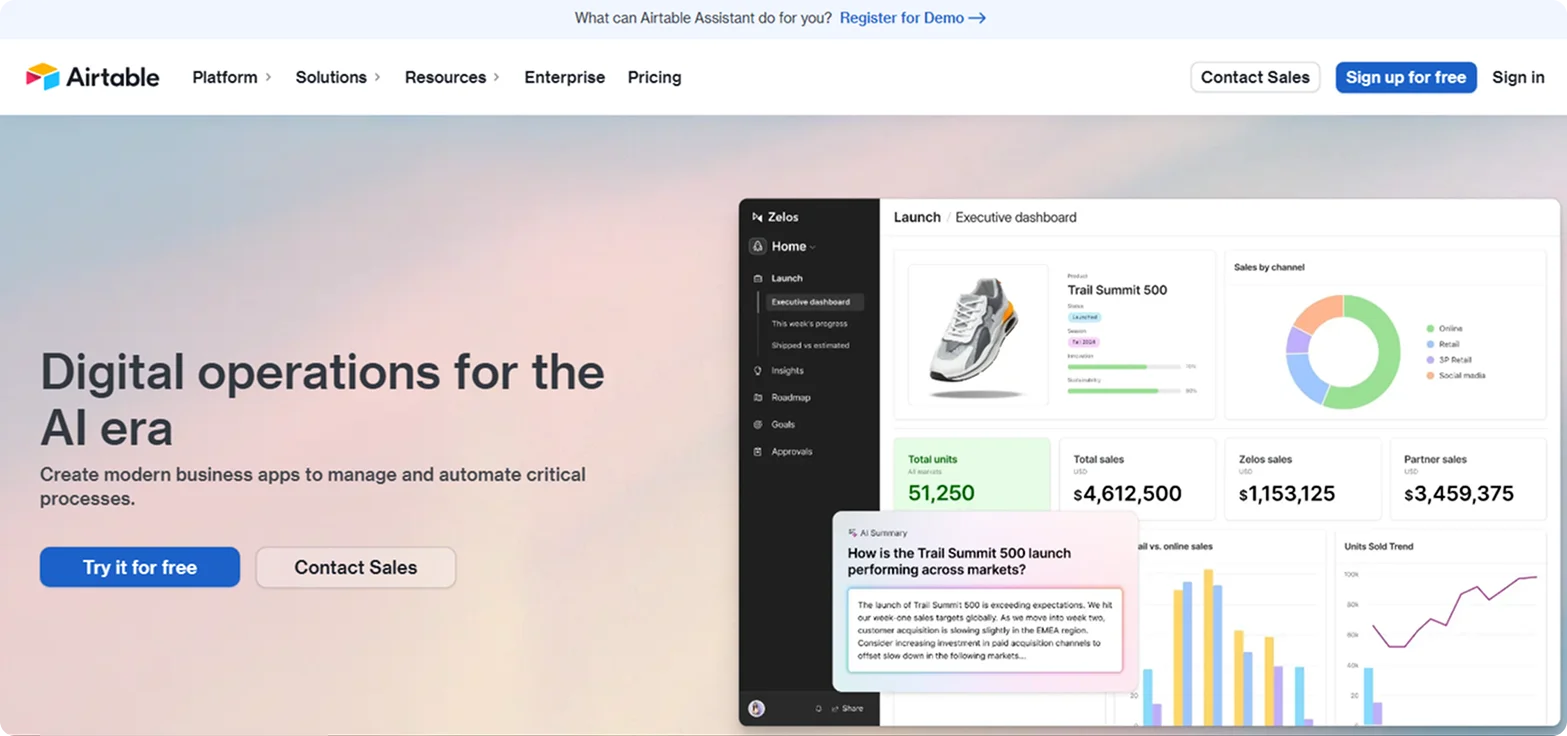Click the Contact Sales button in header
1567x736 pixels.
(x=1255, y=77)
